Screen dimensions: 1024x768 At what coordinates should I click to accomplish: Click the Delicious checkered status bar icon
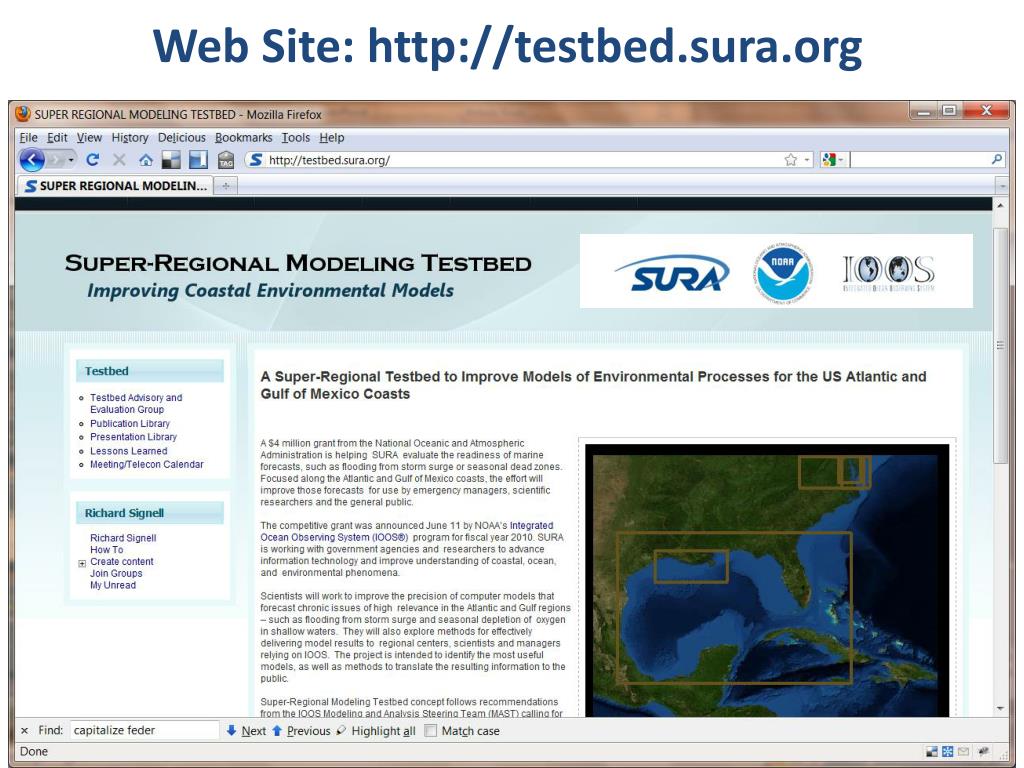pos(932,752)
